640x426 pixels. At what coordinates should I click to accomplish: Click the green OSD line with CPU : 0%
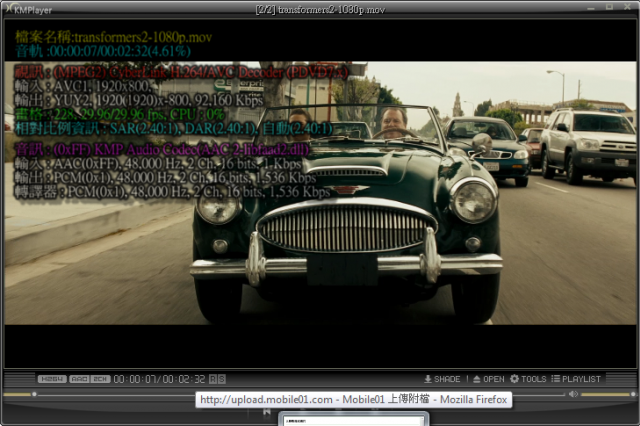click(120, 114)
